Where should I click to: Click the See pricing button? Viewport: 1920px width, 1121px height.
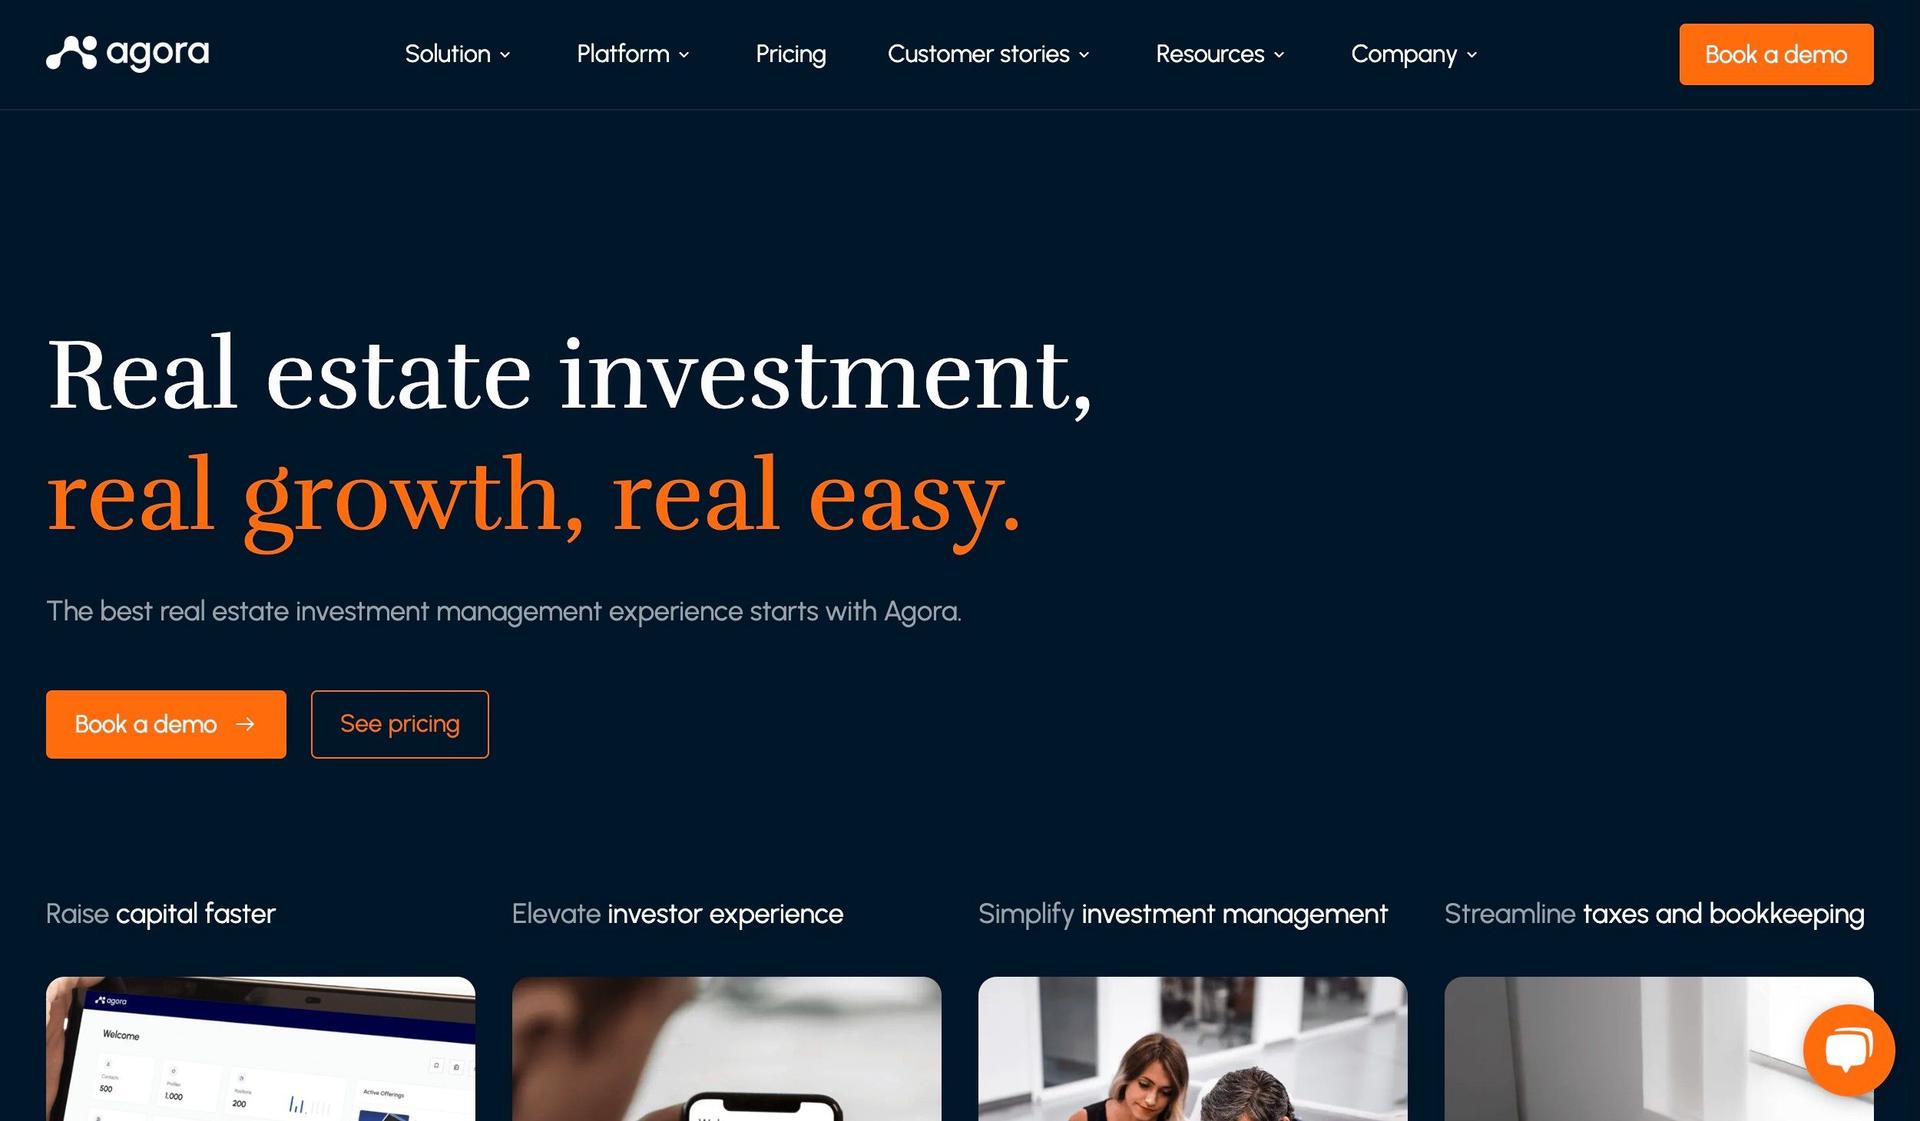(399, 723)
